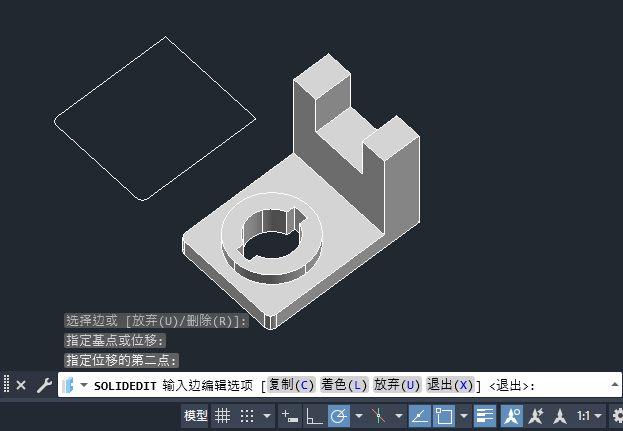
Task: Toggle dynamic input
Action: (x=290, y=416)
